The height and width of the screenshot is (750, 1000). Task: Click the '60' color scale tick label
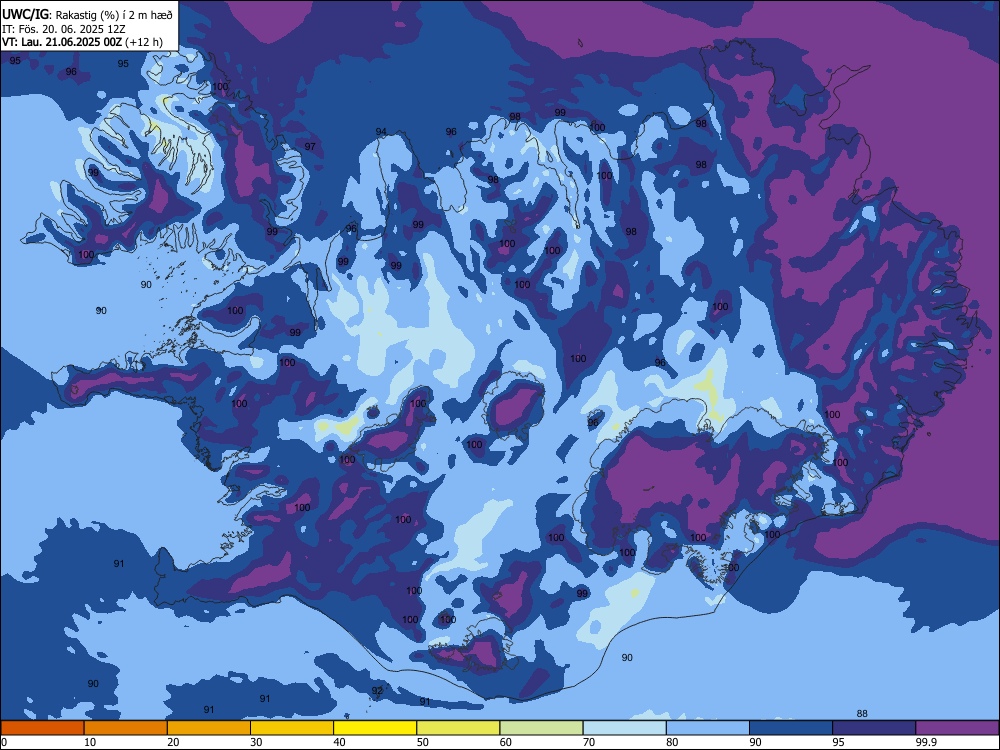click(x=506, y=742)
